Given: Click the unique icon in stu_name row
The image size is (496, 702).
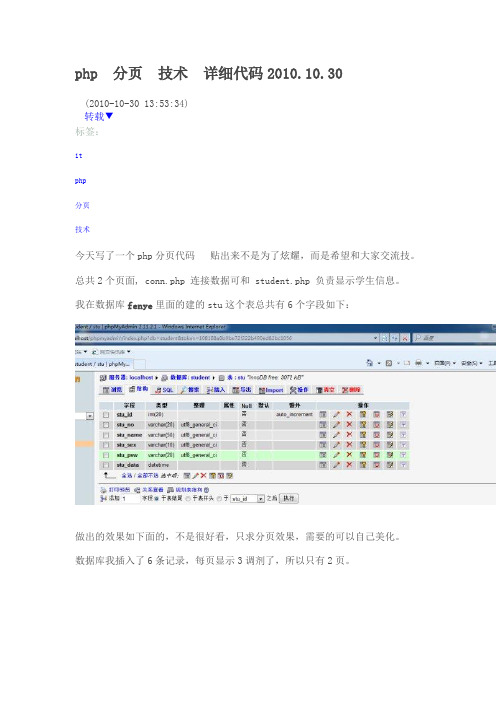Looking at the screenshot, I should pos(376,435).
